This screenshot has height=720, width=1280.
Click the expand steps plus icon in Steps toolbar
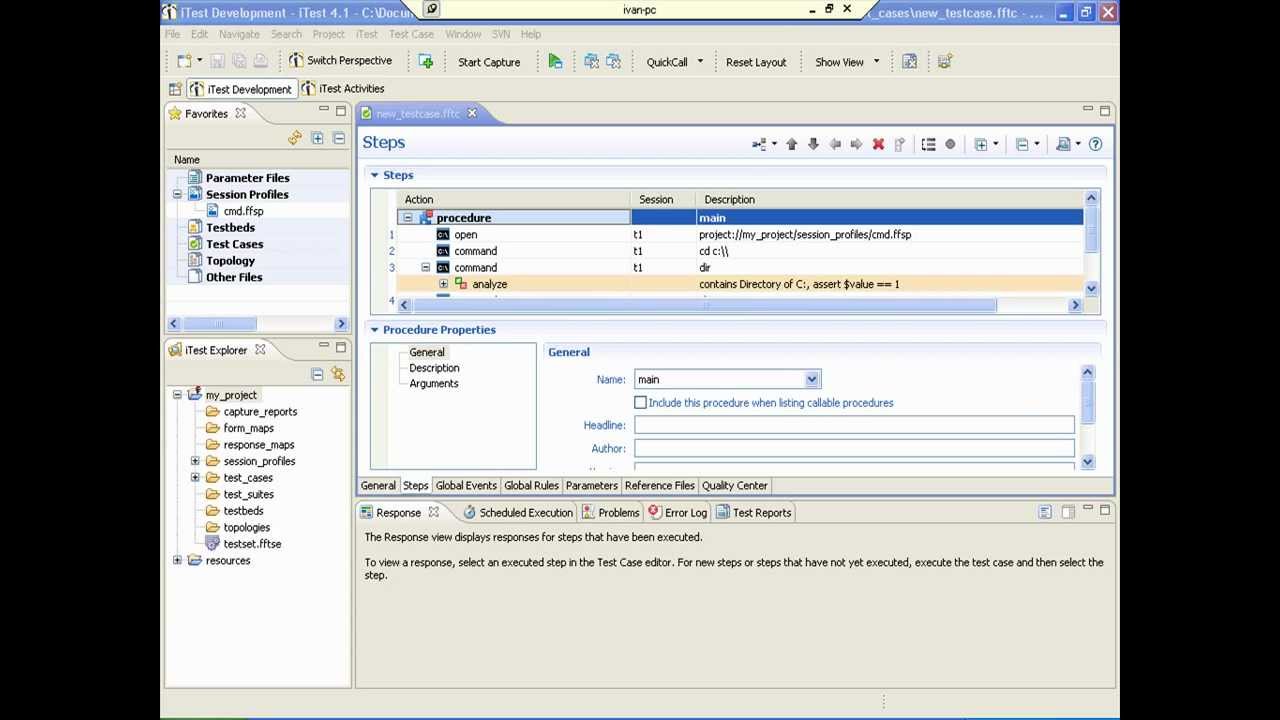coord(981,144)
